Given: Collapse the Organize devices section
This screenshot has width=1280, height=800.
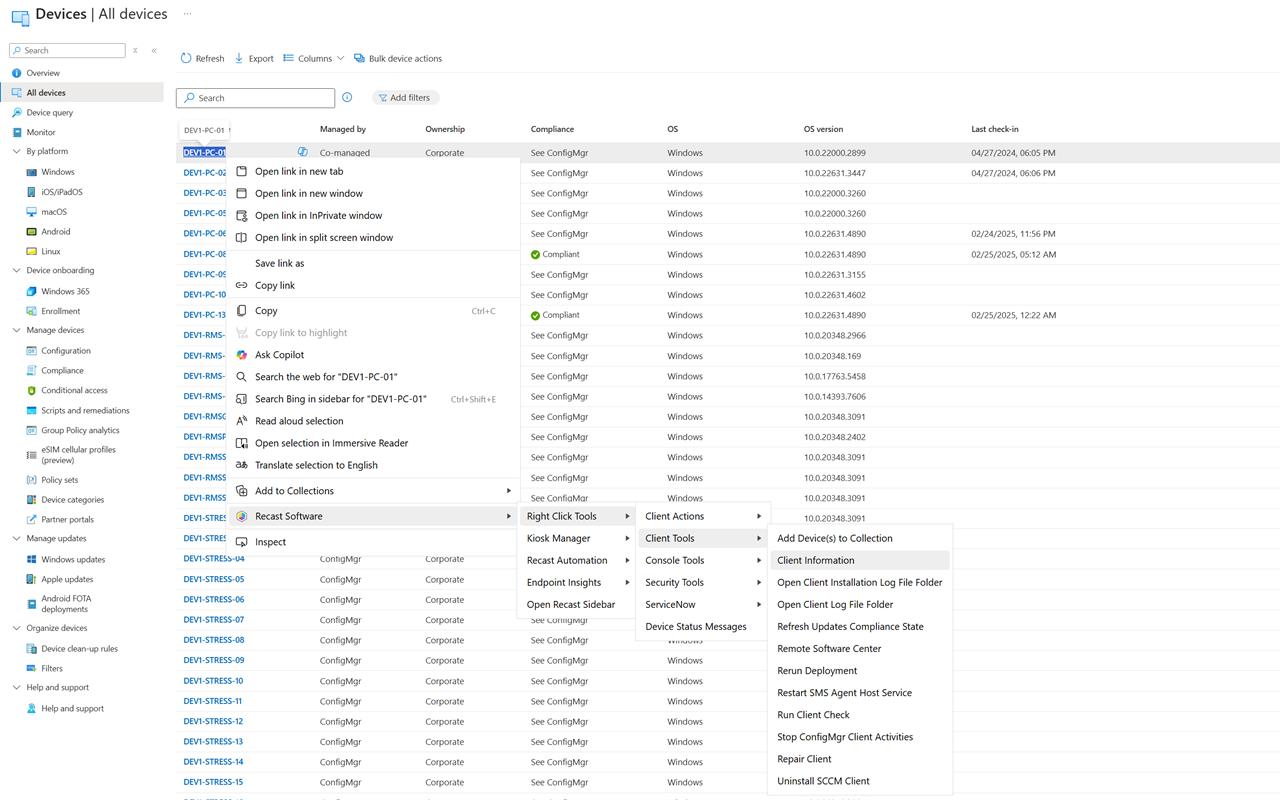Looking at the screenshot, I should click(x=16, y=628).
